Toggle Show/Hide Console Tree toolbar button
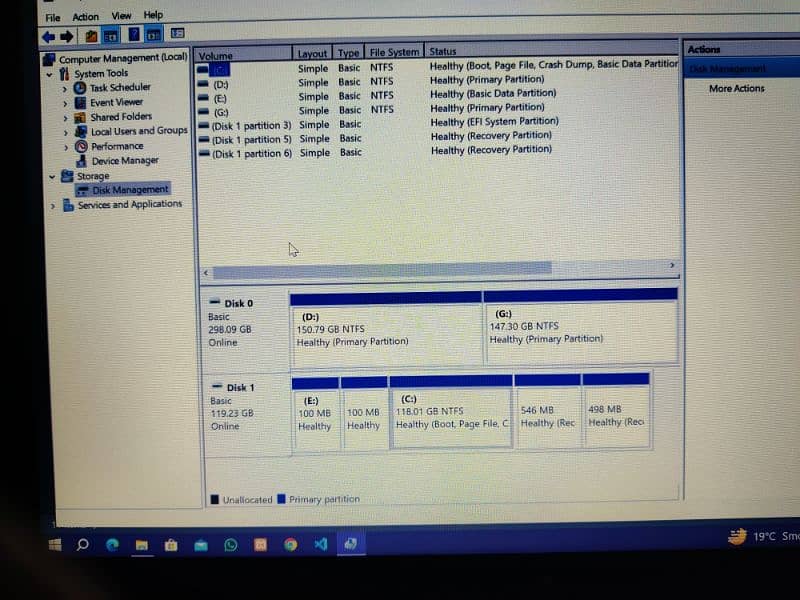This screenshot has width=800, height=600. (111, 36)
